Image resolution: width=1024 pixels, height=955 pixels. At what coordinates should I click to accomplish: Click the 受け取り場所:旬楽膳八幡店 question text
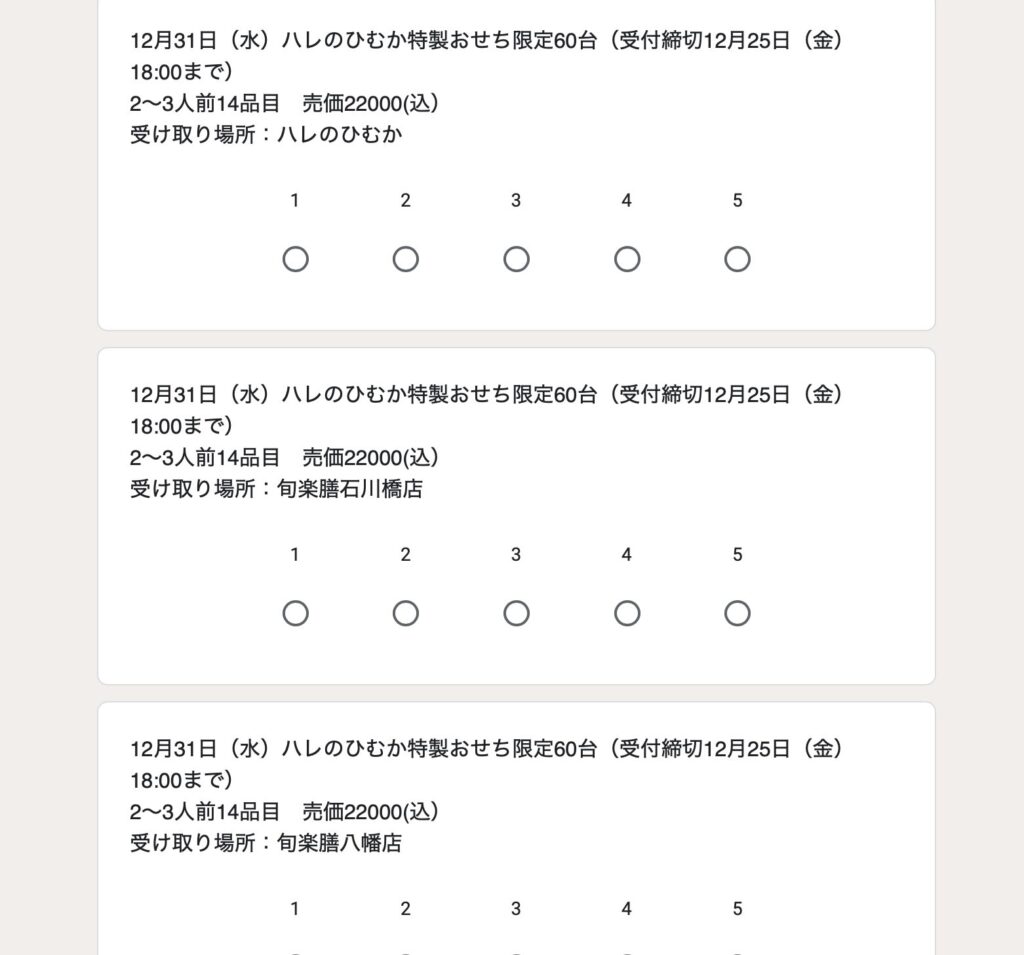[x=266, y=843]
